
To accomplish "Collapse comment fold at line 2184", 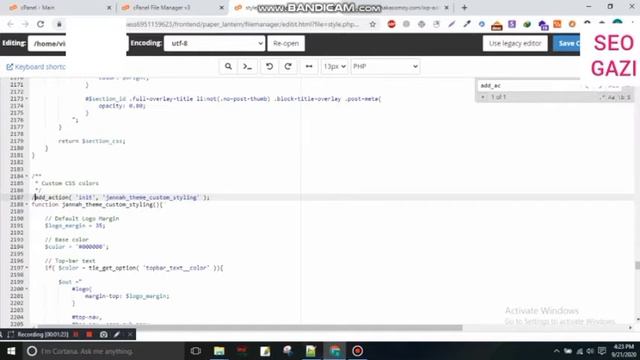I will click(27, 176).
